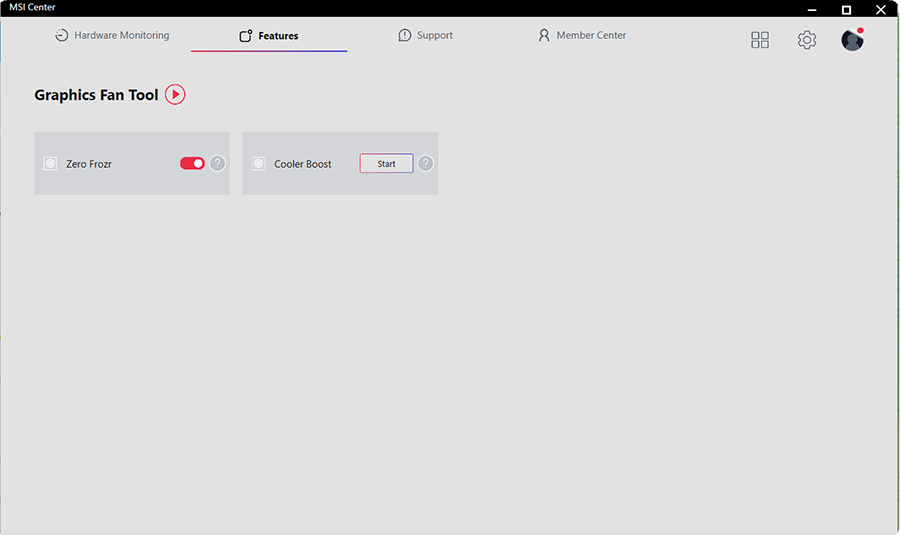The height and width of the screenshot is (535, 900).
Task: Select the Features tab
Action: 269,36
